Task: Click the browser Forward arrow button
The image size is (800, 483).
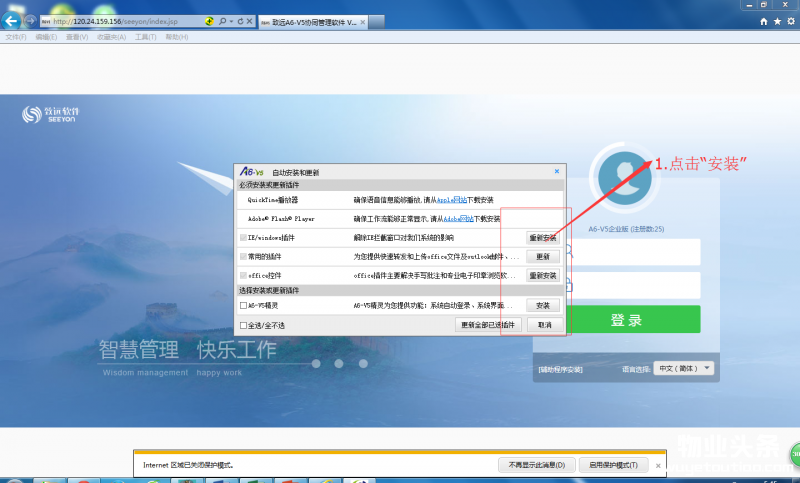Action: click(x=31, y=20)
